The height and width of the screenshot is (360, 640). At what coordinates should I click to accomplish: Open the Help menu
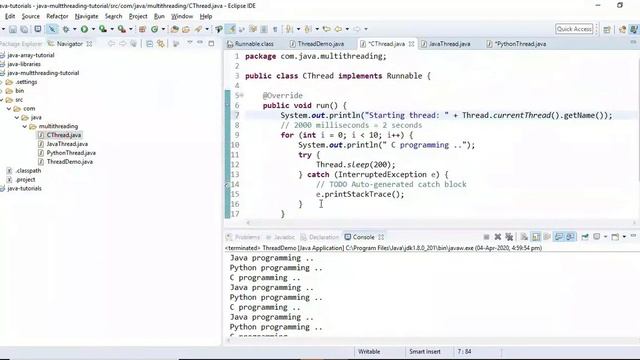pos(206,16)
